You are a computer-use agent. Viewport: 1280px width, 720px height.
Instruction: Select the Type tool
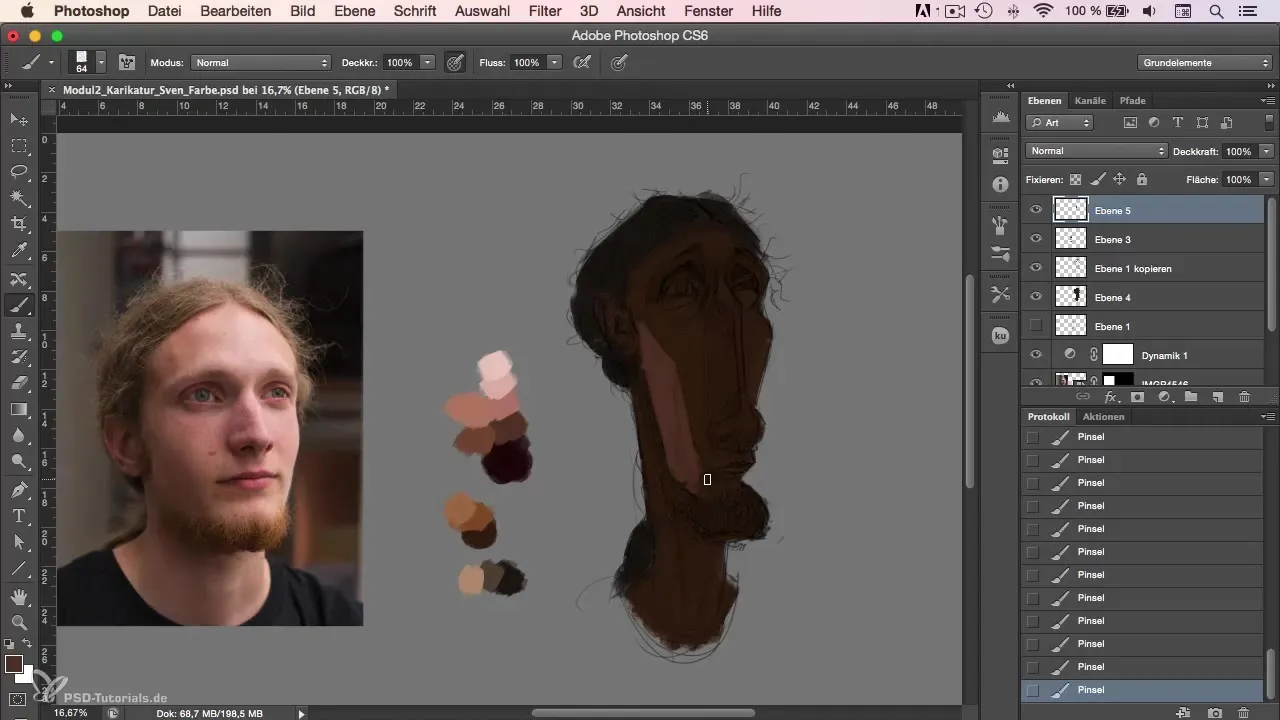tap(18, 516)
